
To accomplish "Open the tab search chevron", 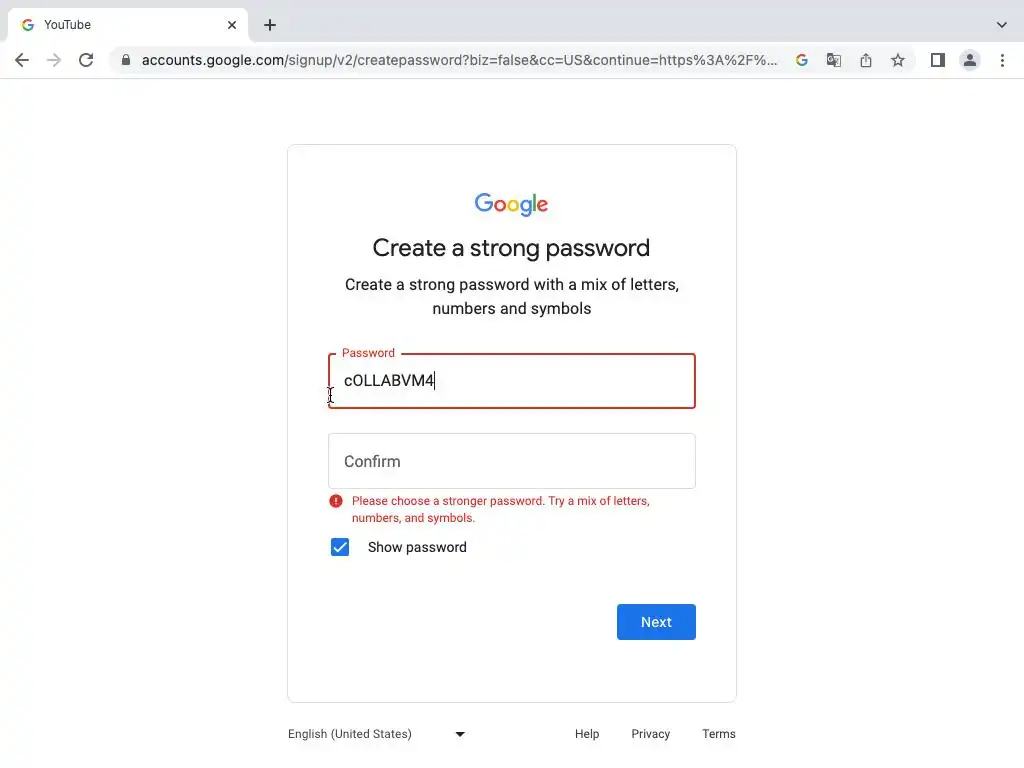I will 1002,24.
